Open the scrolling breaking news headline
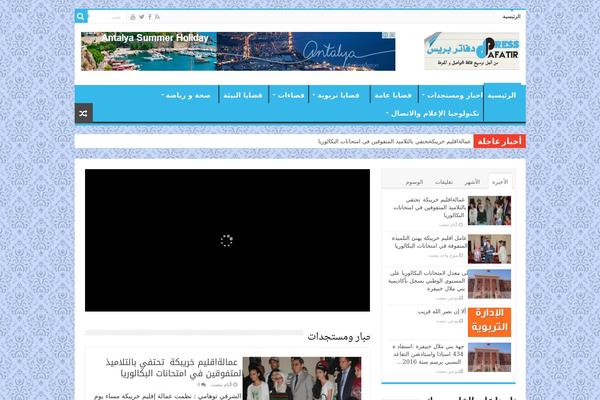Image resolution: width=600 pixels, height=400 pixels. click(394, 142)
